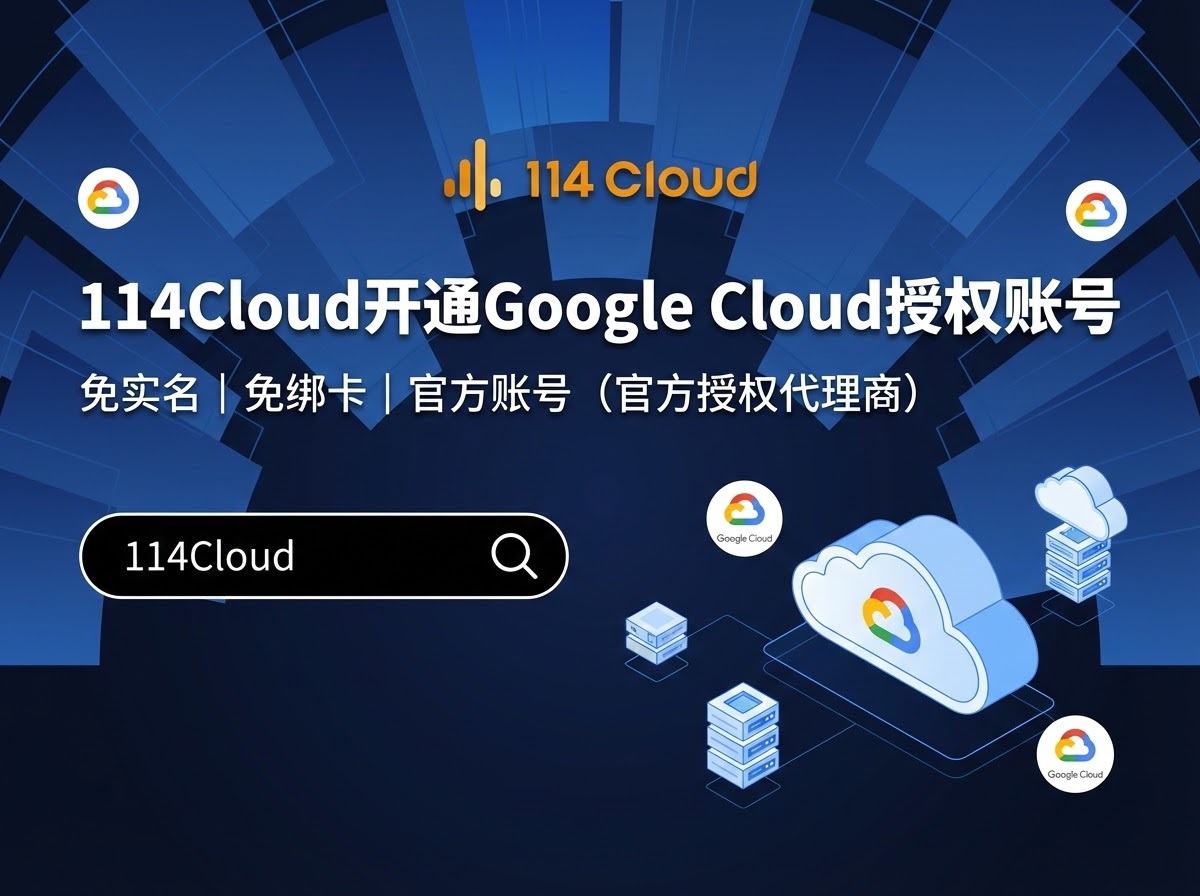Select the labeled Google Cloud badge beside the search bar

[744, 519]
